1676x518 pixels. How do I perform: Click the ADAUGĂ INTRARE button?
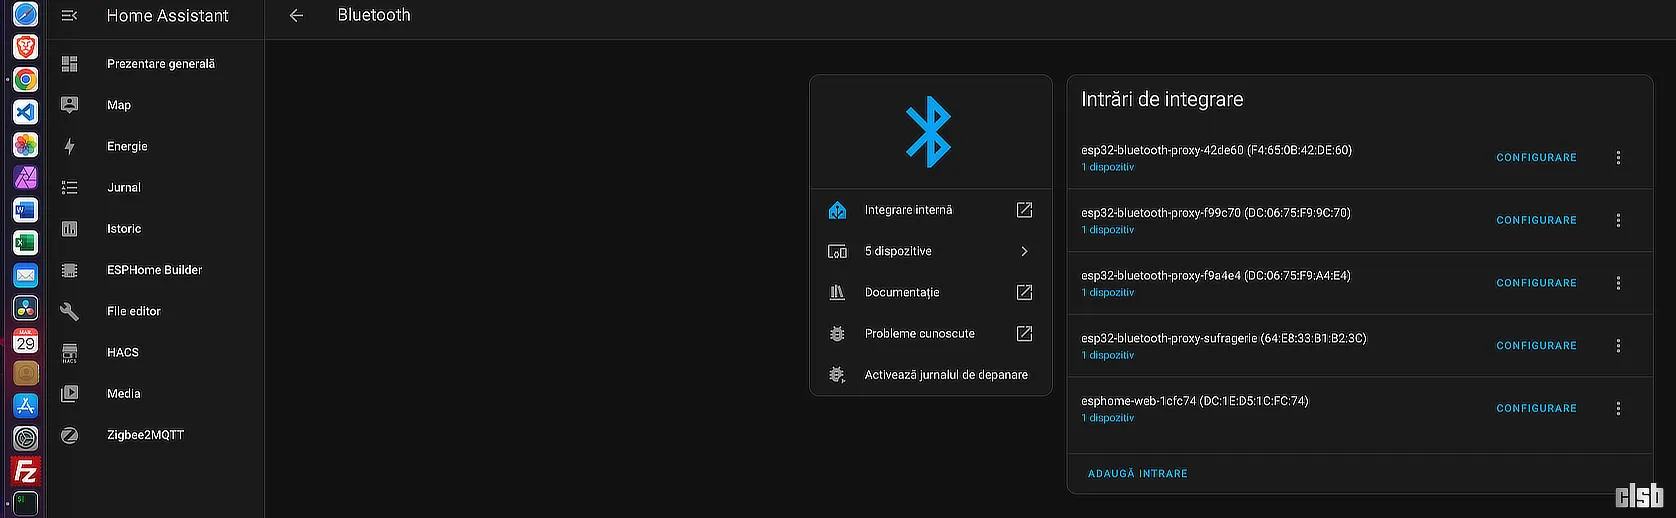pyautogui.click(x=1138, y=474)
